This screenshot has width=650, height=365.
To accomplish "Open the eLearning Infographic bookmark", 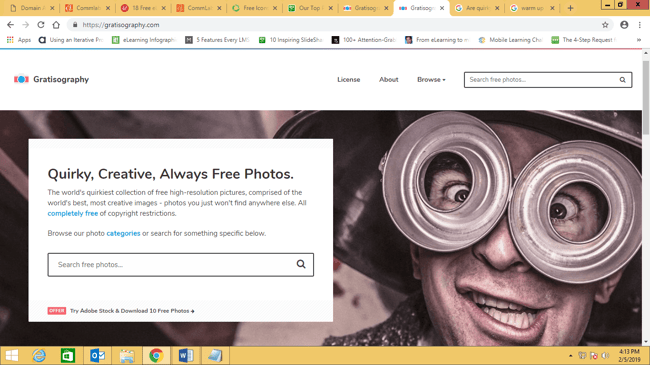I will tap(144, 40).
